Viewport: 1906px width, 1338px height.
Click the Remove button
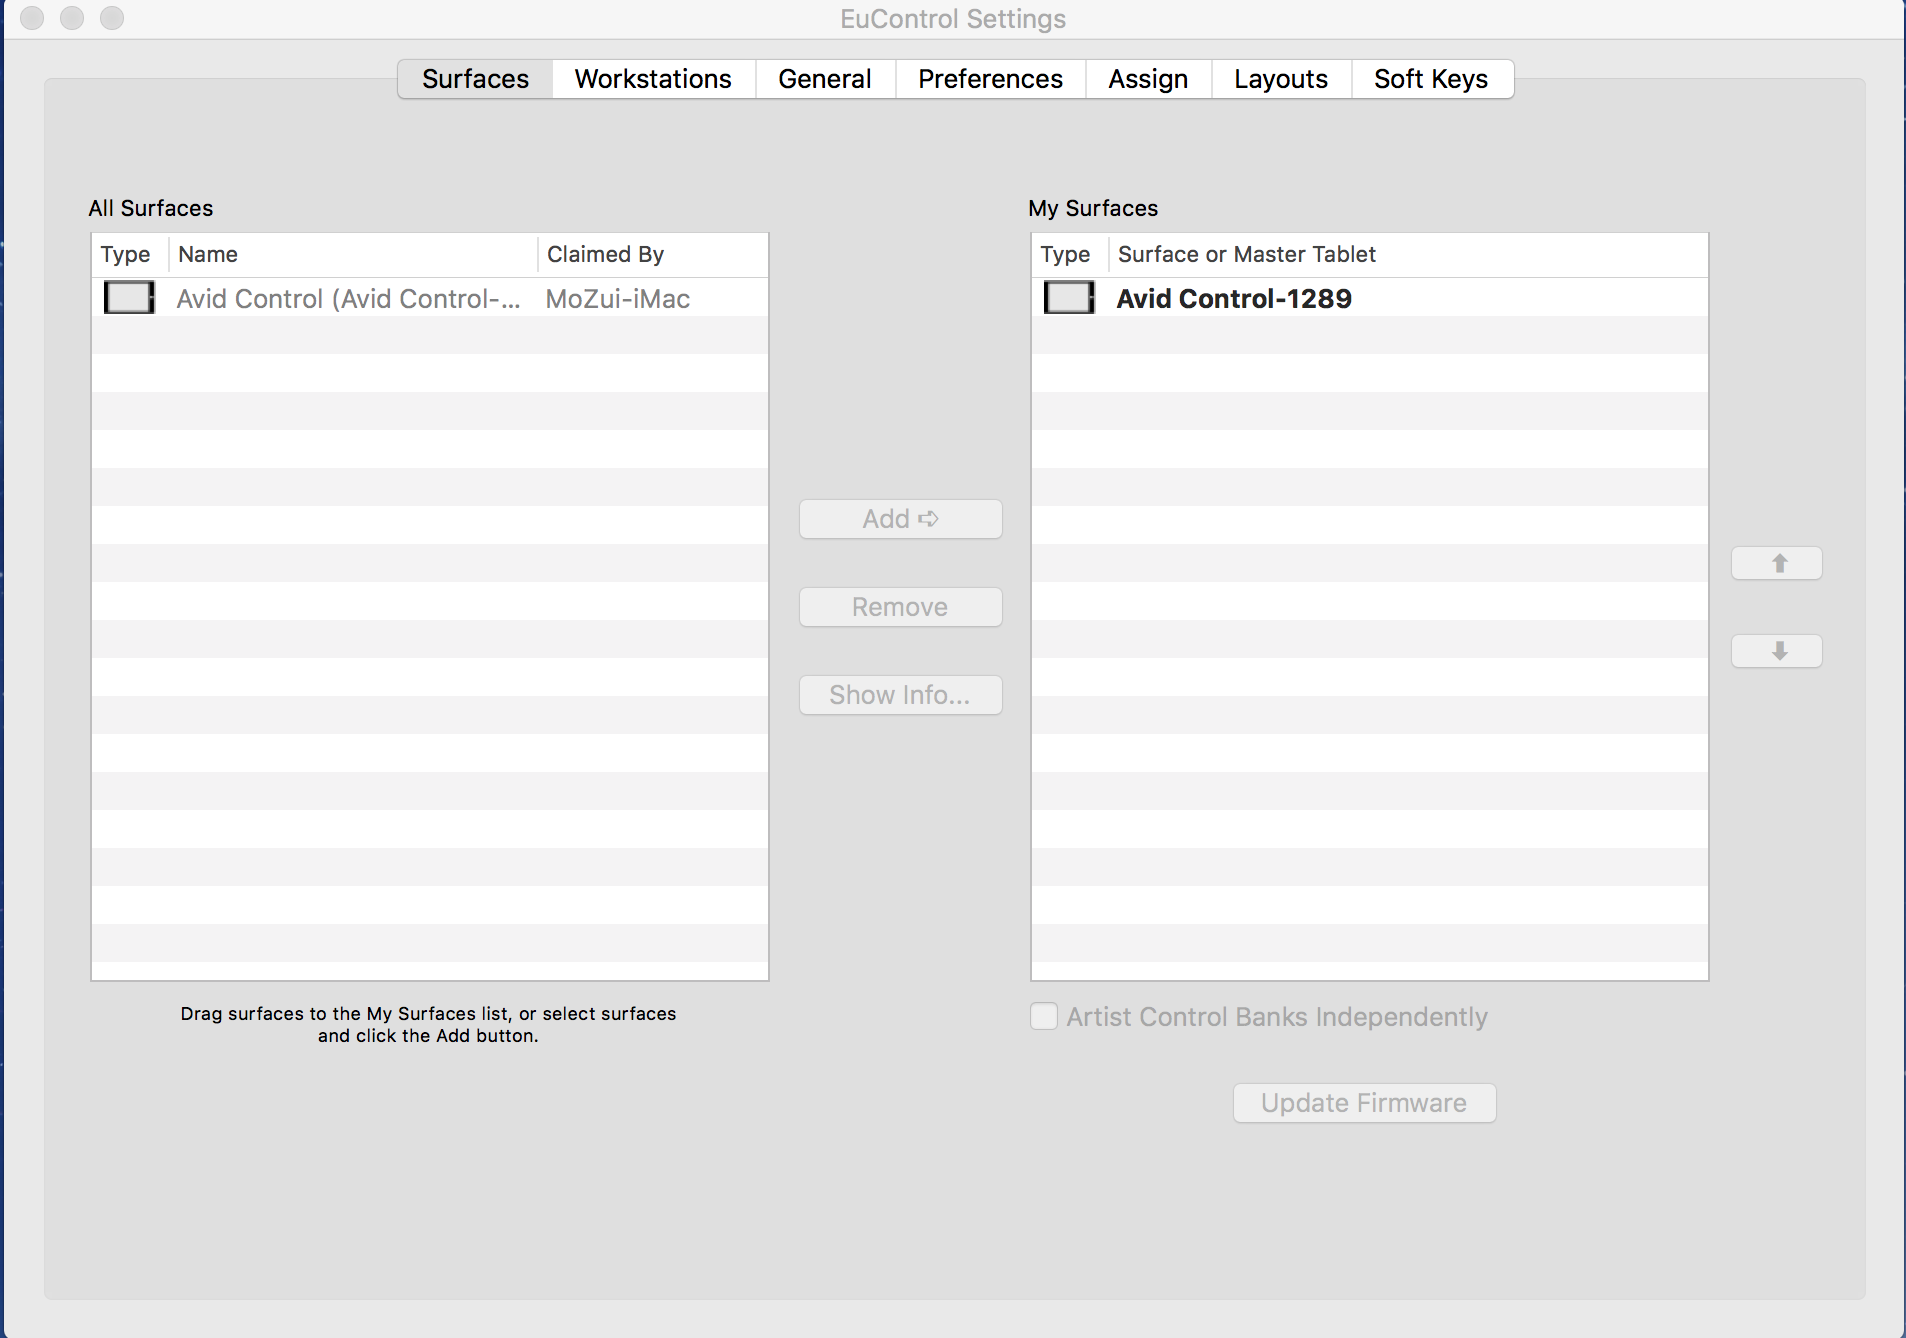(x=900, y=607)
